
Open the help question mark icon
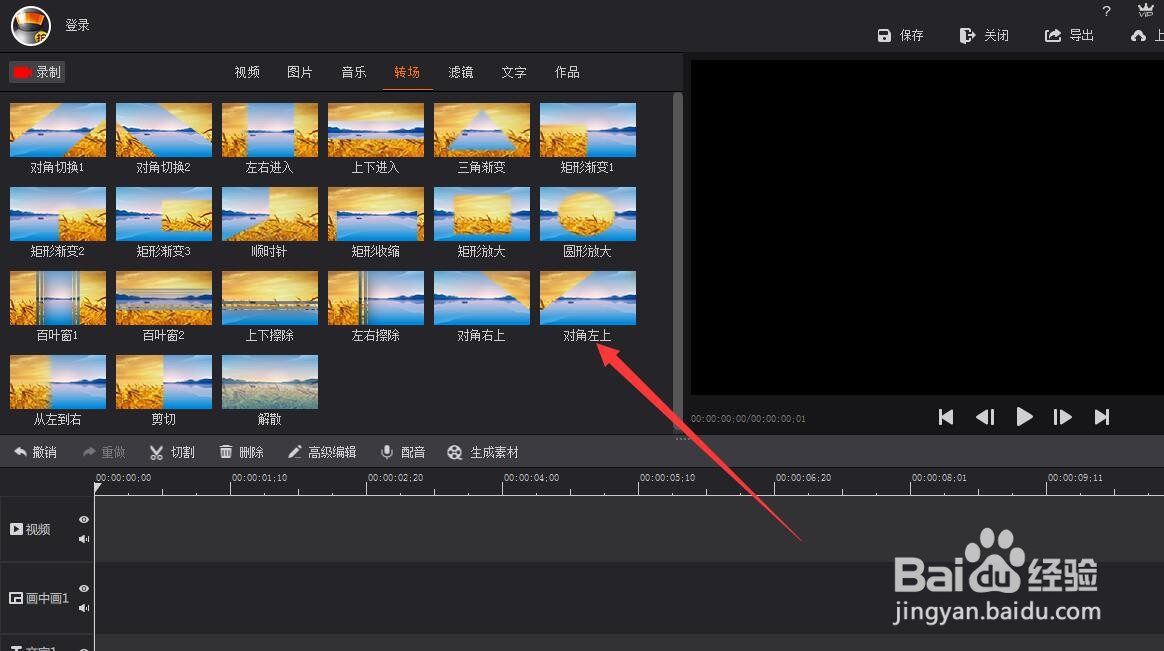1106,11
